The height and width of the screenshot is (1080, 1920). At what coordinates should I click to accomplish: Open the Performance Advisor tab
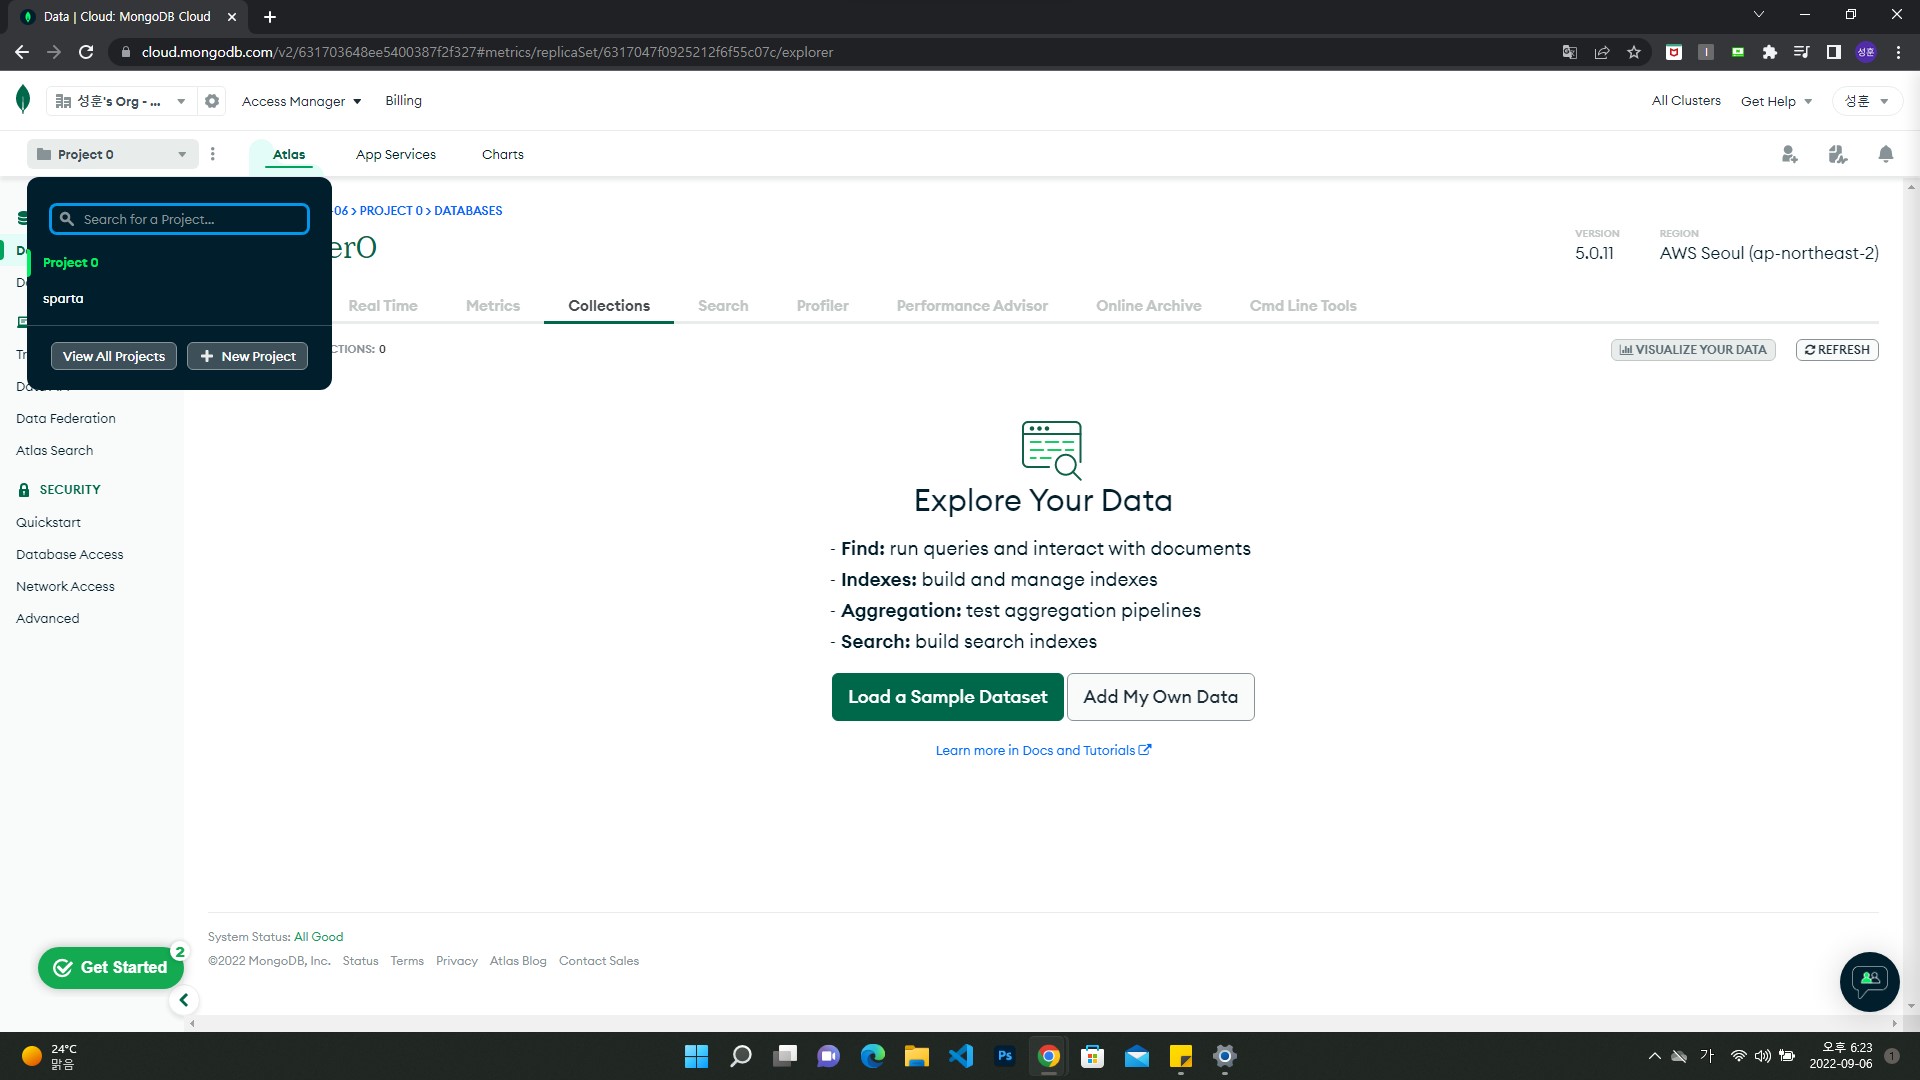pos(972,306)
